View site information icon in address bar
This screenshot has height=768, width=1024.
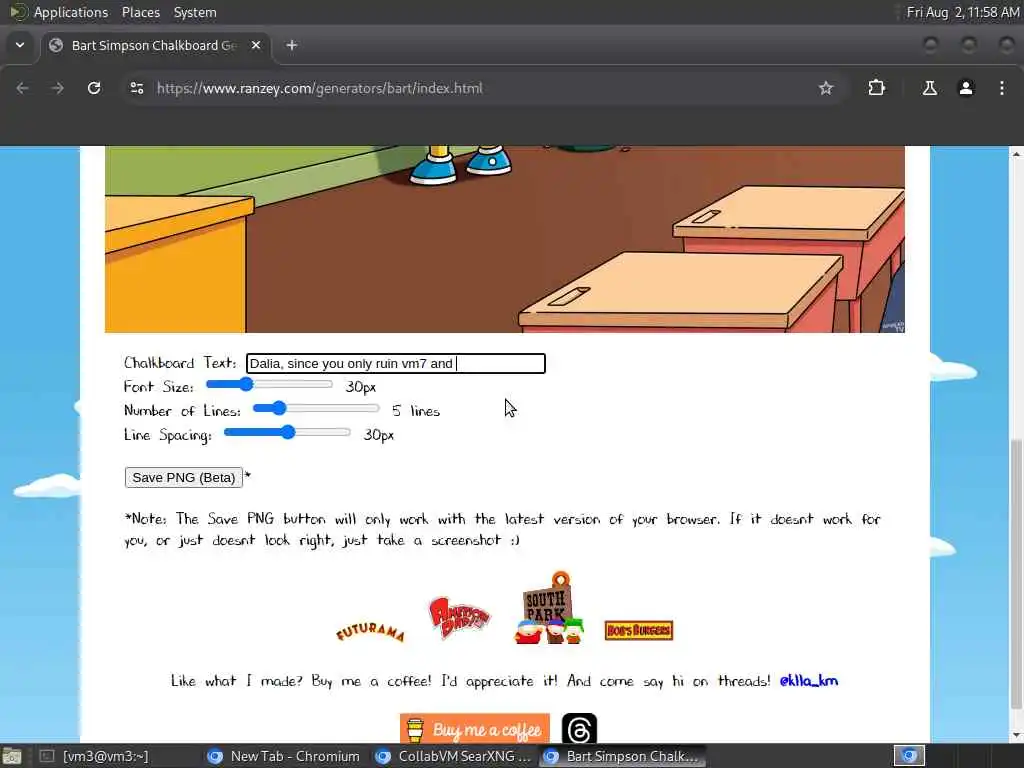coord(136,88)
